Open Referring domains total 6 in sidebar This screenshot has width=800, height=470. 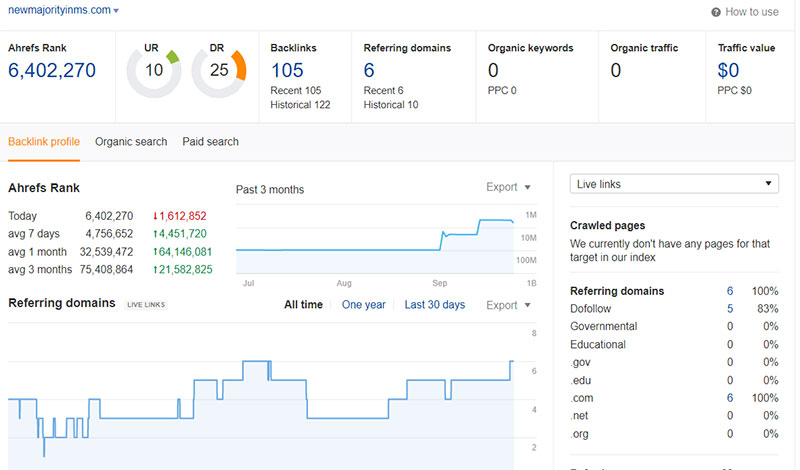click(x=730, y=291)
